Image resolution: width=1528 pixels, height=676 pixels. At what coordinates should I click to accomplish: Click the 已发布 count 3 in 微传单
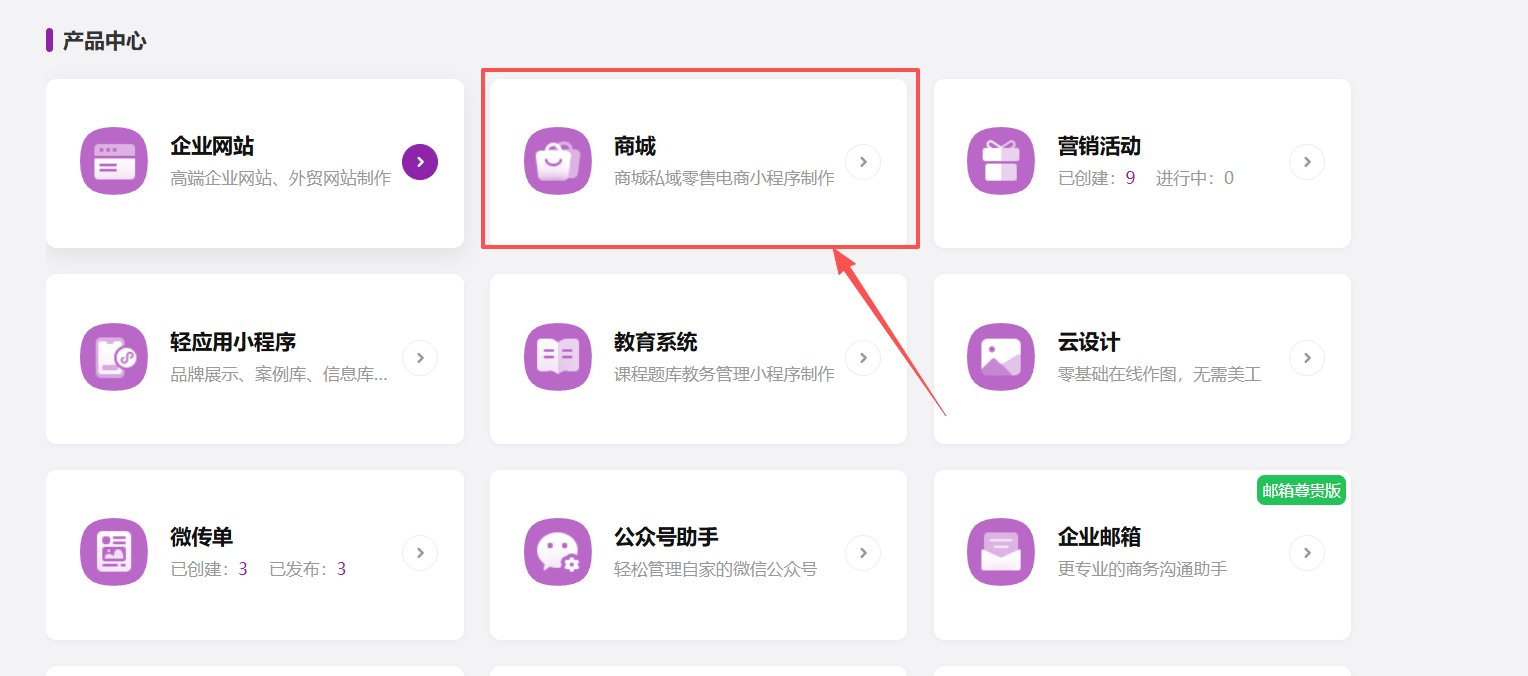341,569
